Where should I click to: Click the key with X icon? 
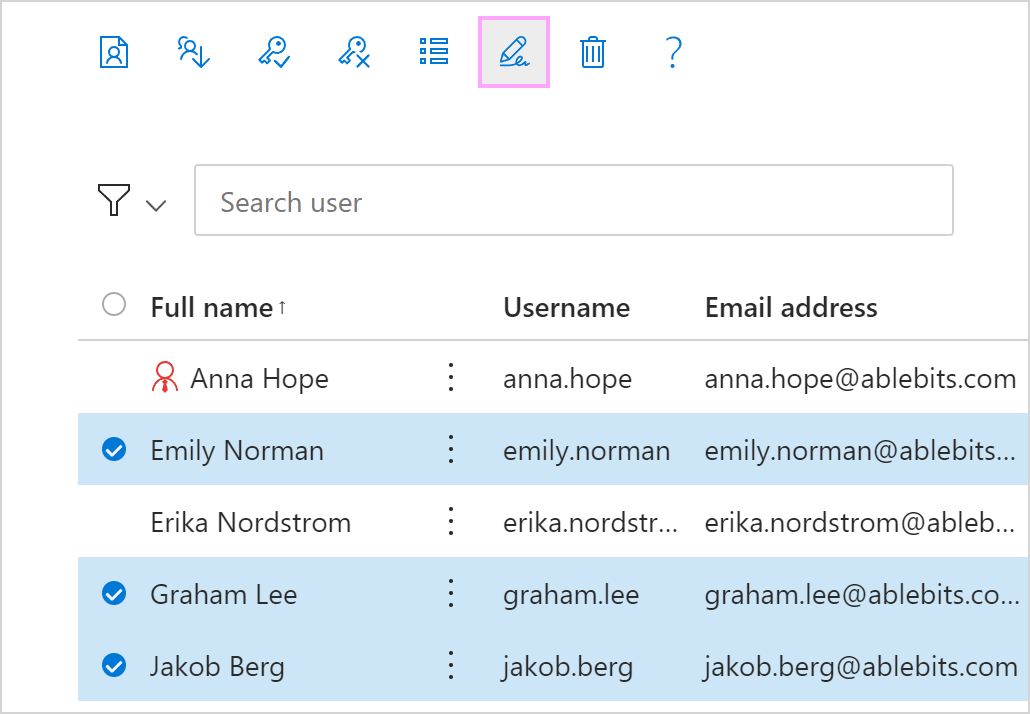pyautogui.click(x=354, y=52)
